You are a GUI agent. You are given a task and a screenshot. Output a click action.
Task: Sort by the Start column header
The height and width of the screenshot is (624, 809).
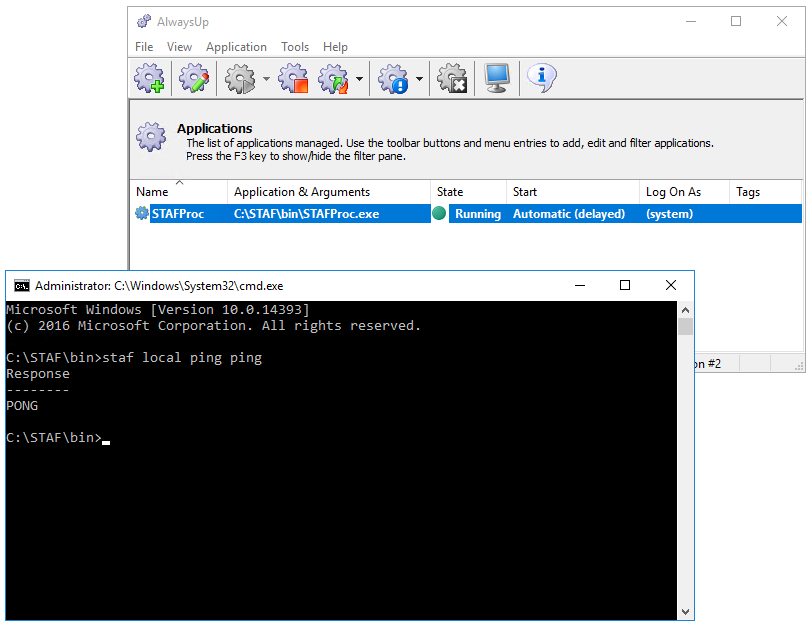[573, 192]
